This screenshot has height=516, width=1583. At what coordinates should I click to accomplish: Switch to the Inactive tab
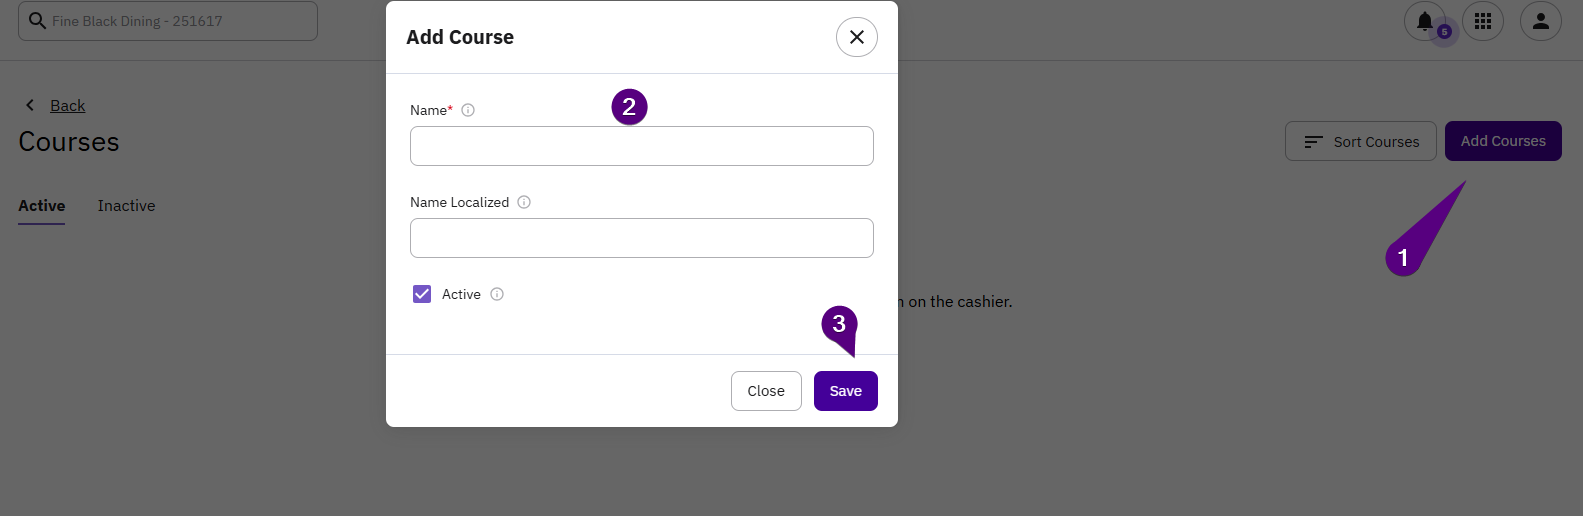point(126,206)
